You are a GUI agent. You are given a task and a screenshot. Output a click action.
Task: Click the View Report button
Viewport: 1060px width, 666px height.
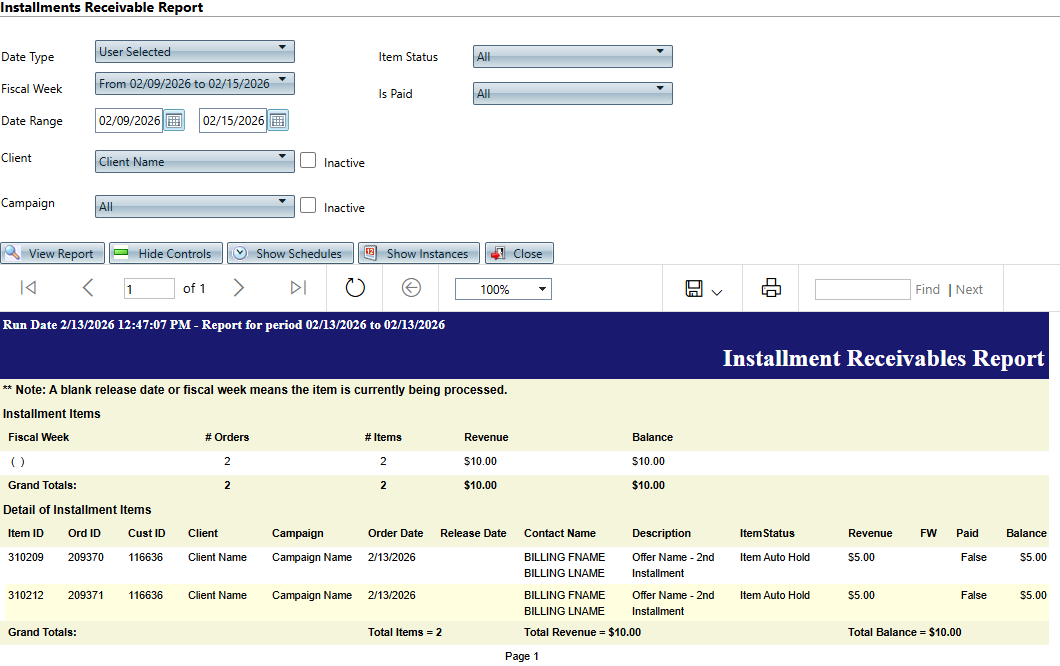point(52,254)
